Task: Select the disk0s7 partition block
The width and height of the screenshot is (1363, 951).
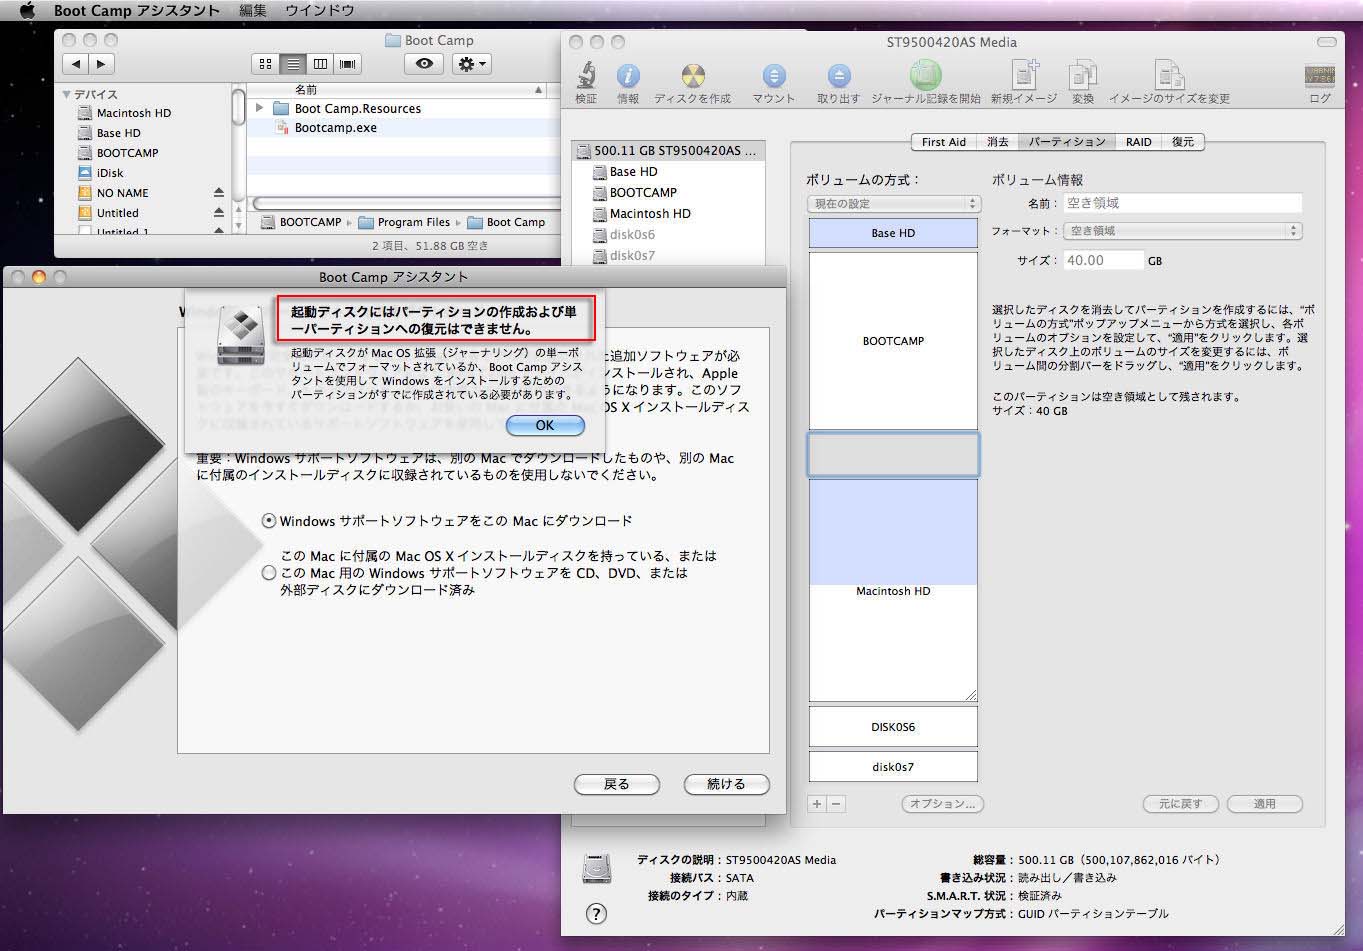Action: tap(893, 767)
